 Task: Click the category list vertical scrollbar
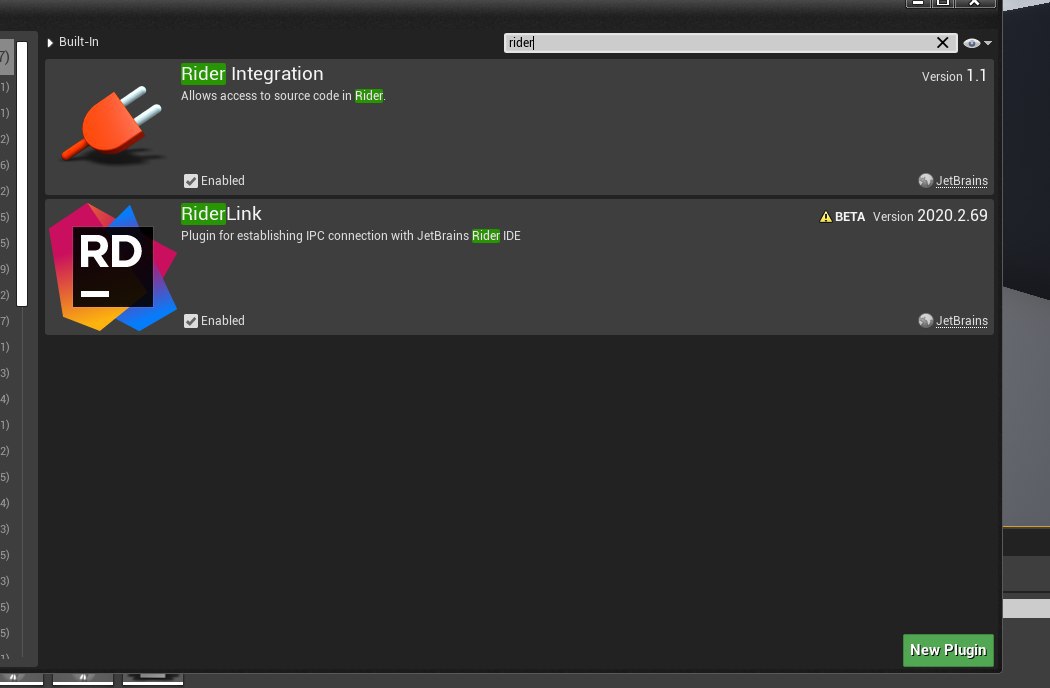pos(22,174)
